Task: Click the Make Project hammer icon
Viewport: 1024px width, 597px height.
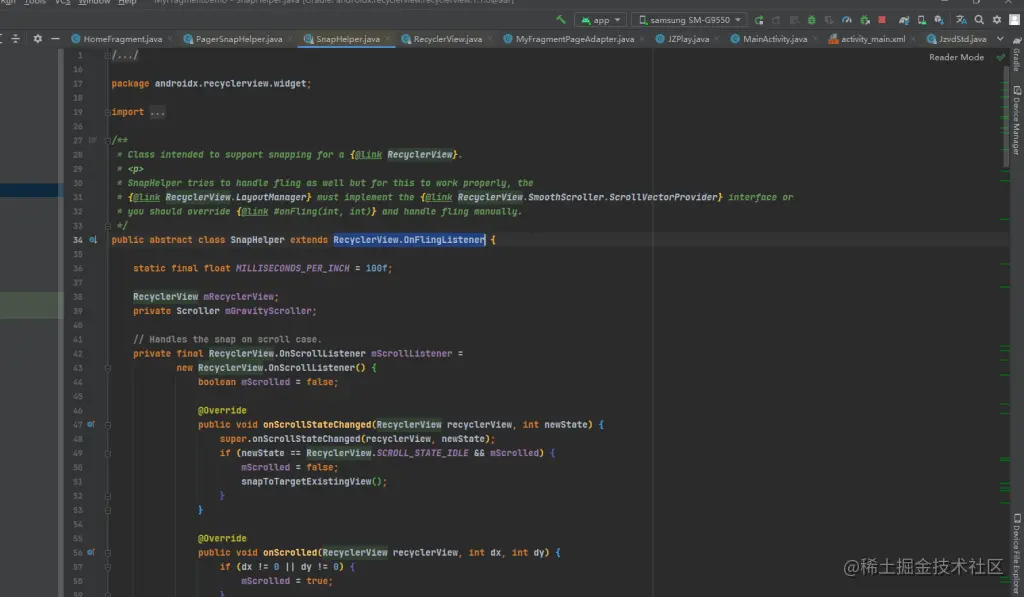Action: point(560,20)
